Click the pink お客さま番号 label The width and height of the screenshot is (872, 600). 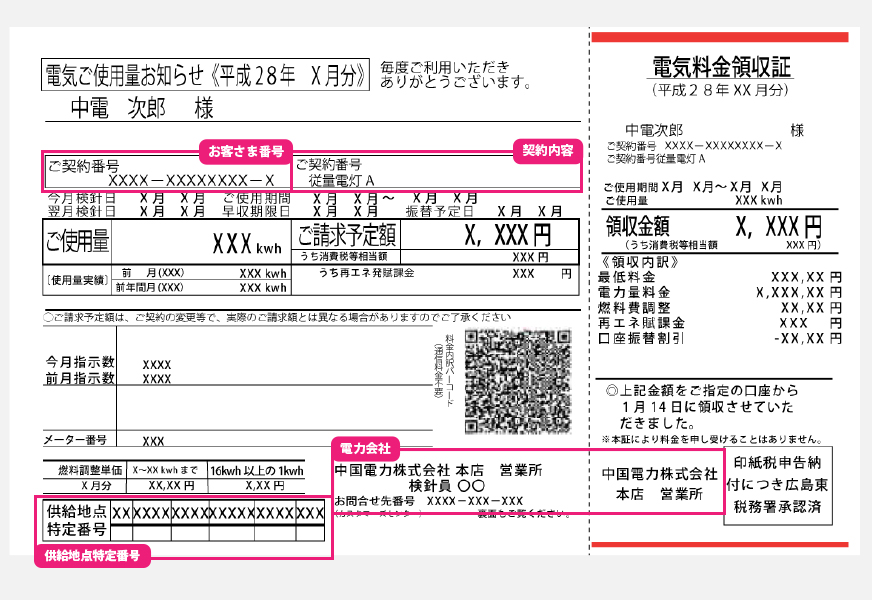click(x=245, y=150)
